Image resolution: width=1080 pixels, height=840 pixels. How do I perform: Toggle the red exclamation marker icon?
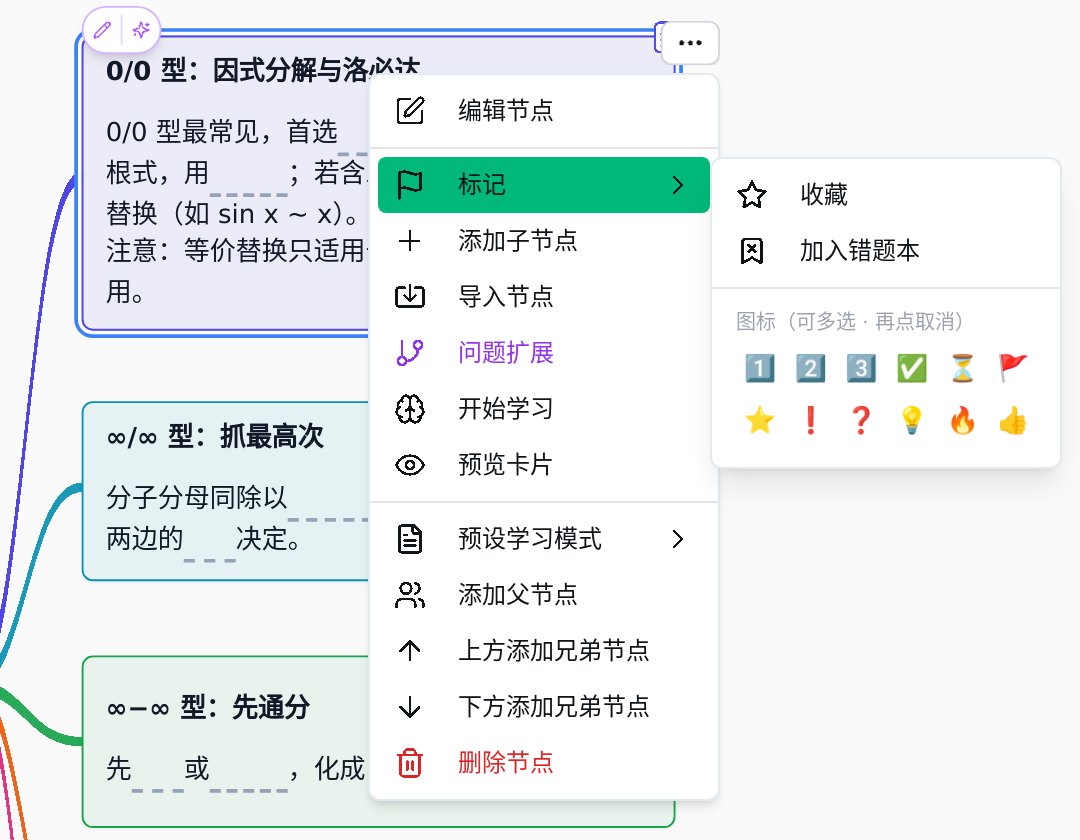coord(811,420)
